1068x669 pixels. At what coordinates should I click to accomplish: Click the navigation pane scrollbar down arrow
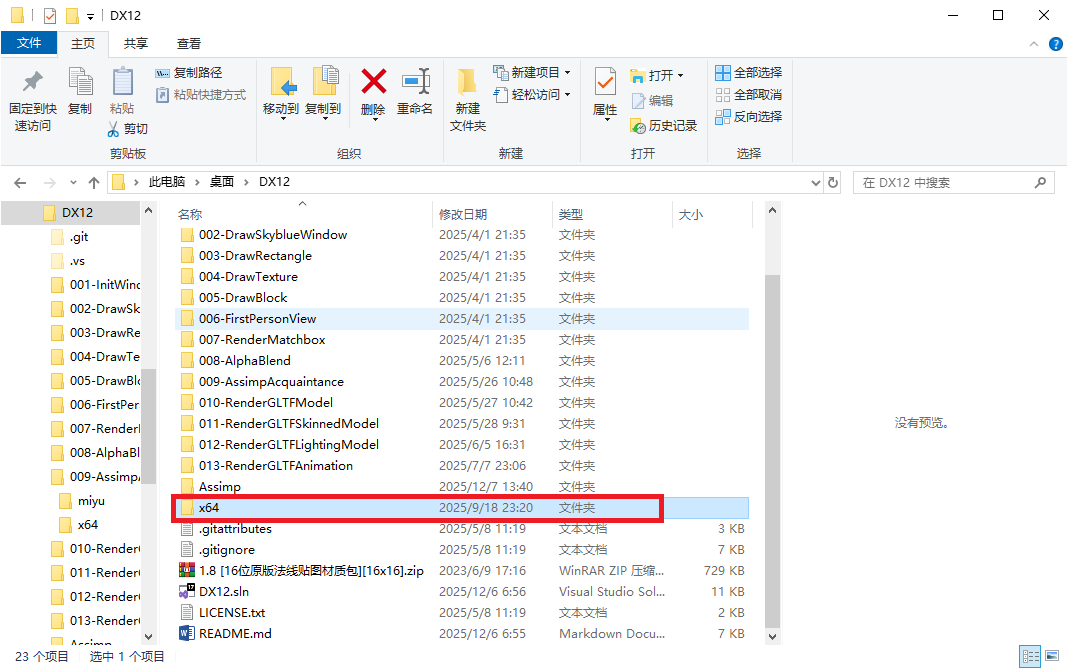click(x=148, y=636)
